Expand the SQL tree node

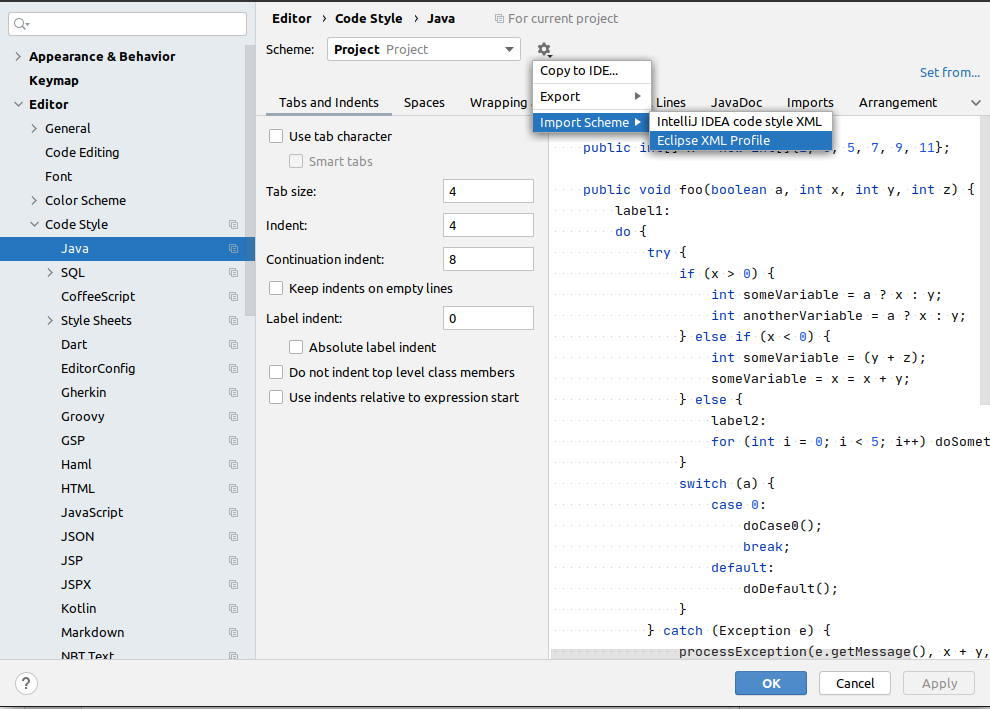coord(50,273)
